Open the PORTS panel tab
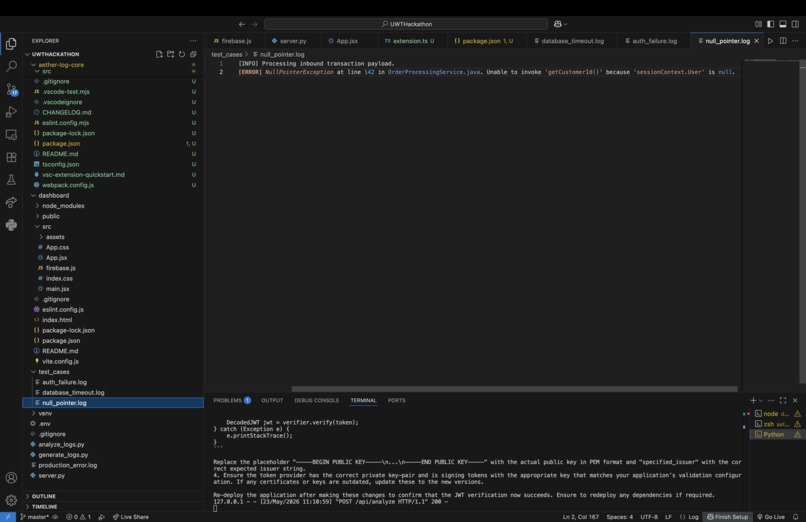Screen dimensions: 806x522 pyautogui.click(x=396, y=400)
